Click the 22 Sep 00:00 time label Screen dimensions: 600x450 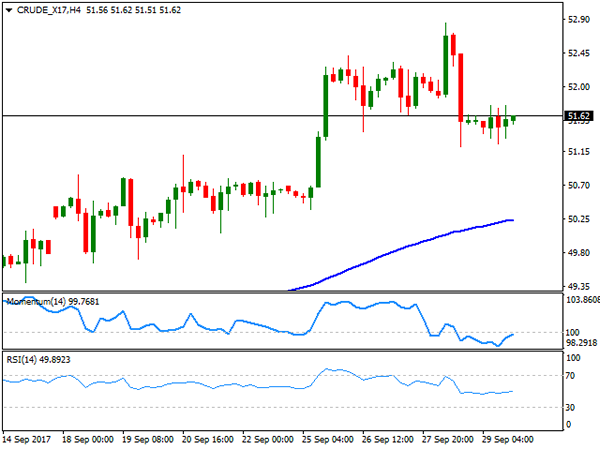tap(268, 439)
